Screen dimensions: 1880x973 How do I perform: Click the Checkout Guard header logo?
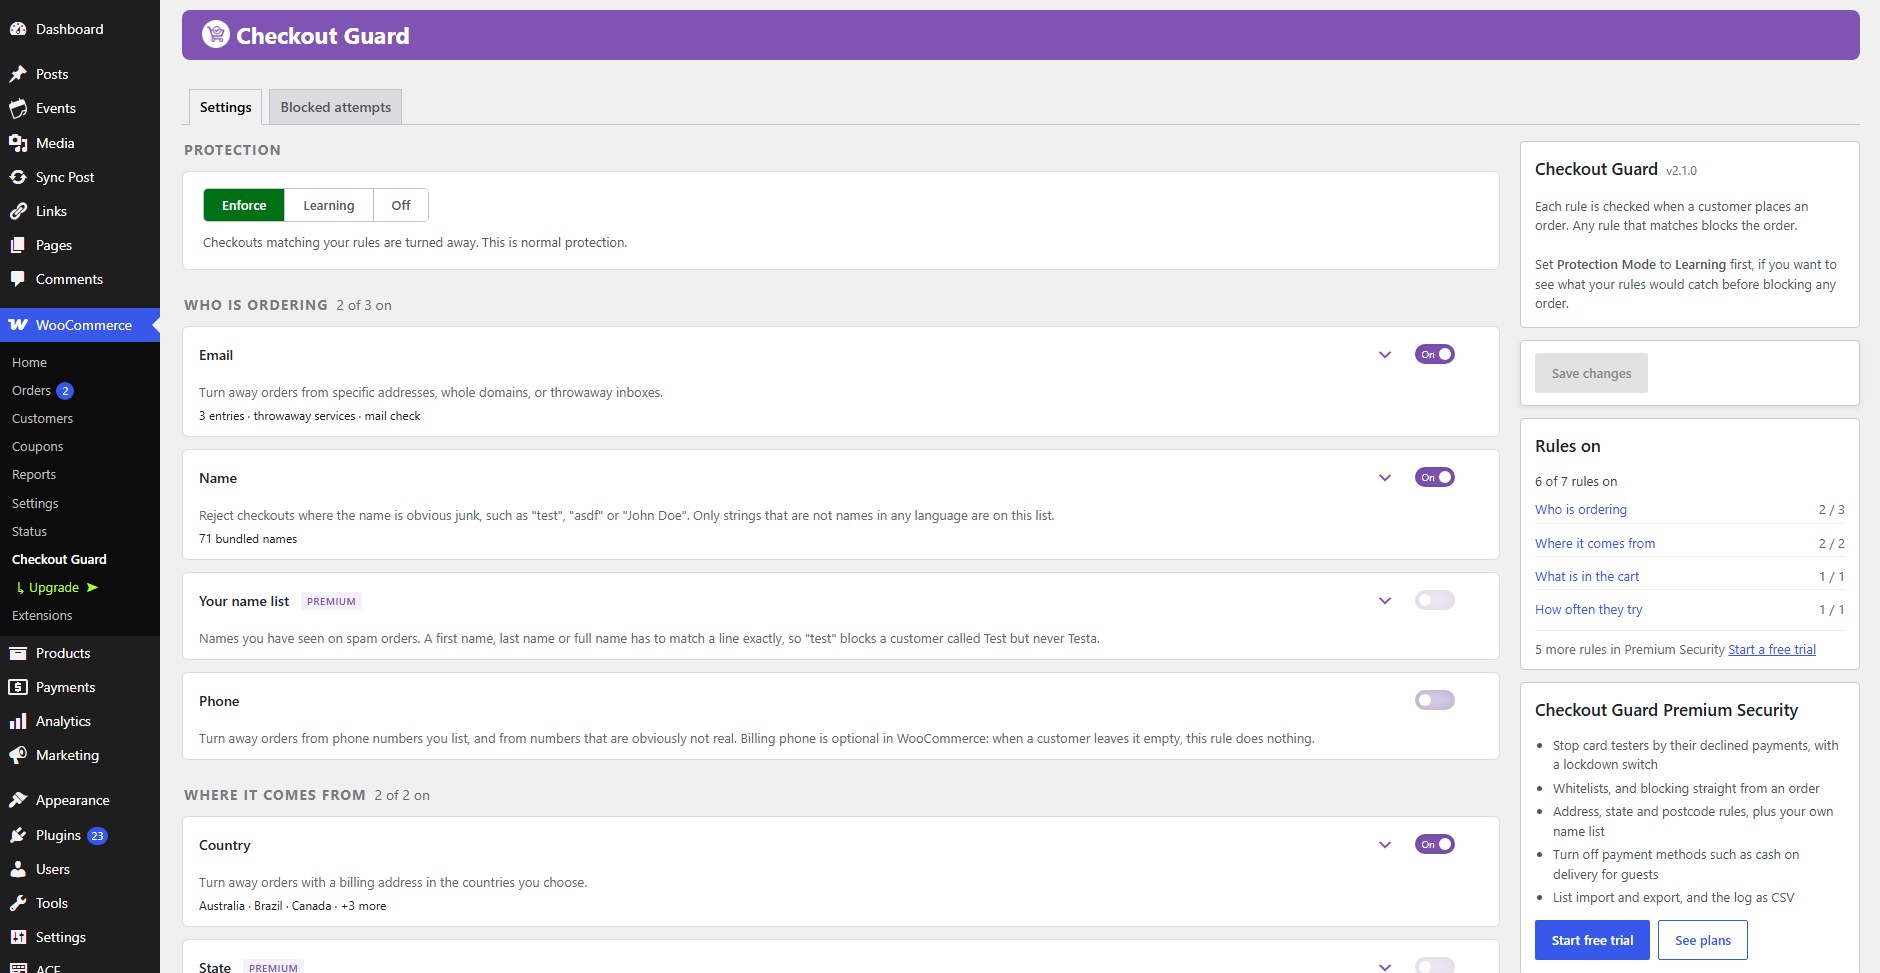pyautogui.click(x=216, y=35)
